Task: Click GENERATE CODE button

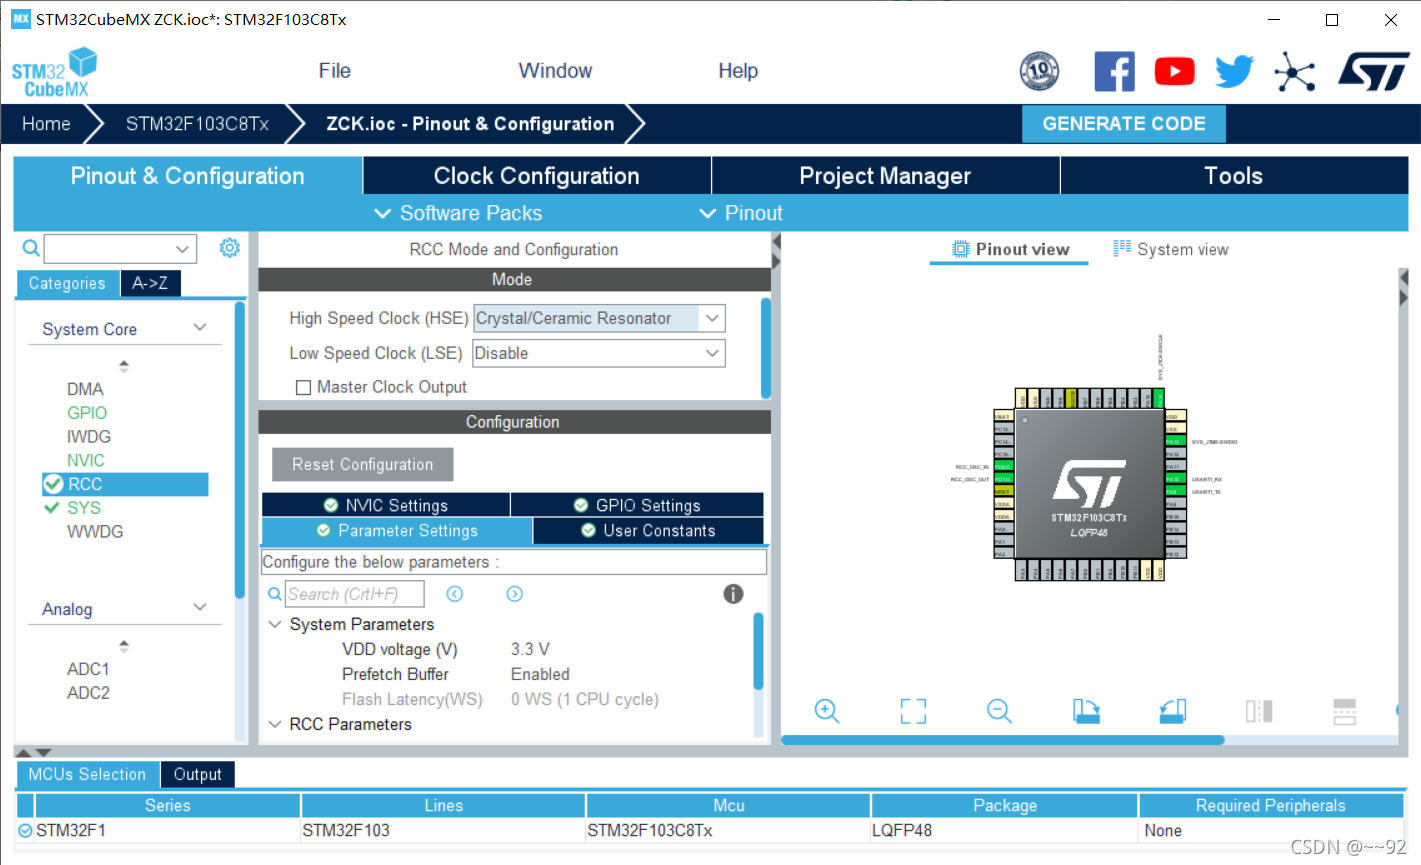Action: point(1124,124)
